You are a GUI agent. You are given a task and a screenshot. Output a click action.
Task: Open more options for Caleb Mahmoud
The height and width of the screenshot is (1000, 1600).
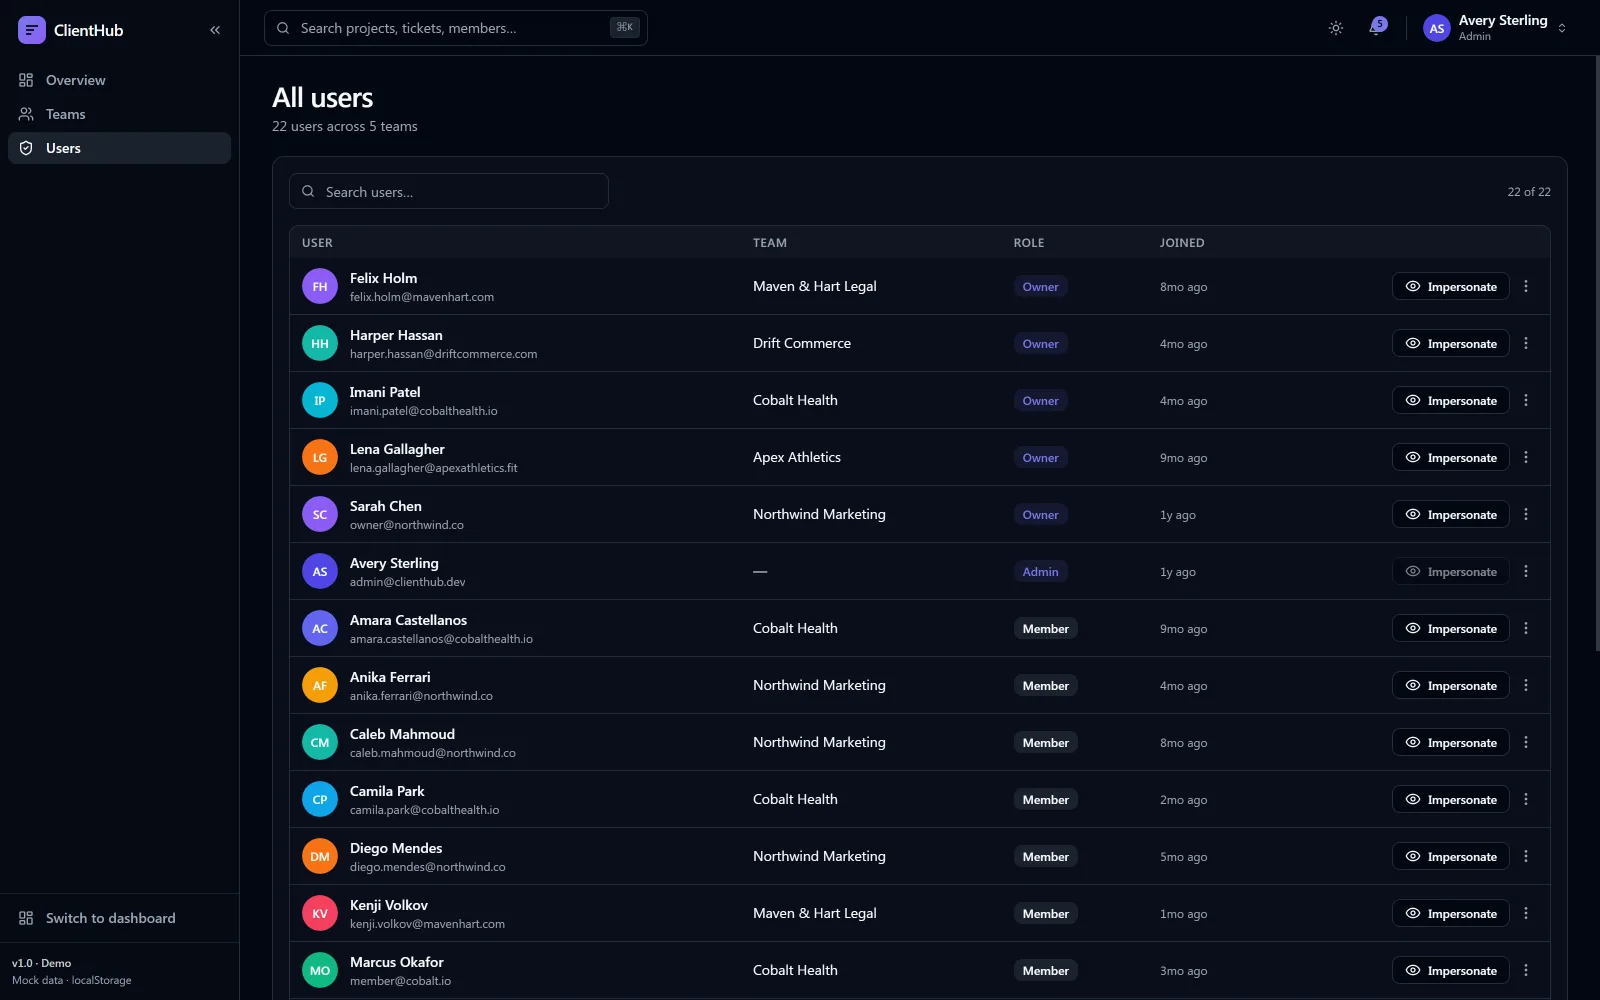click(1526, 742)
